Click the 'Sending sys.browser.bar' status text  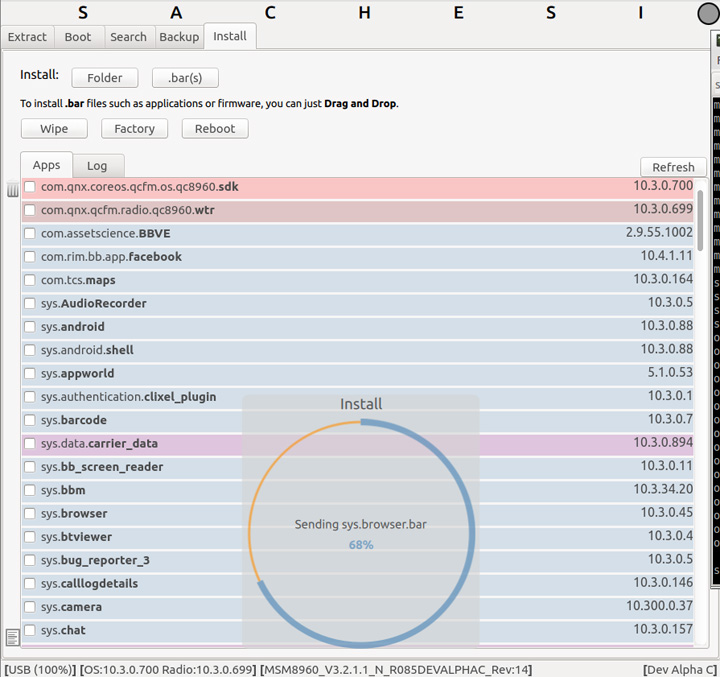tap(361, 525)
